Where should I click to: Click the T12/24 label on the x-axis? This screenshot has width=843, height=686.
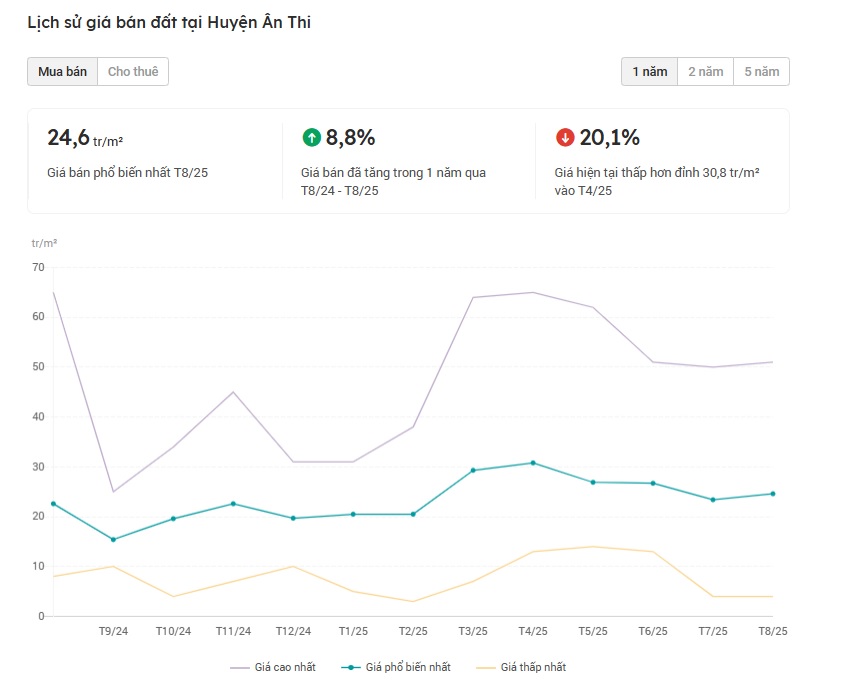click(293, 632)
